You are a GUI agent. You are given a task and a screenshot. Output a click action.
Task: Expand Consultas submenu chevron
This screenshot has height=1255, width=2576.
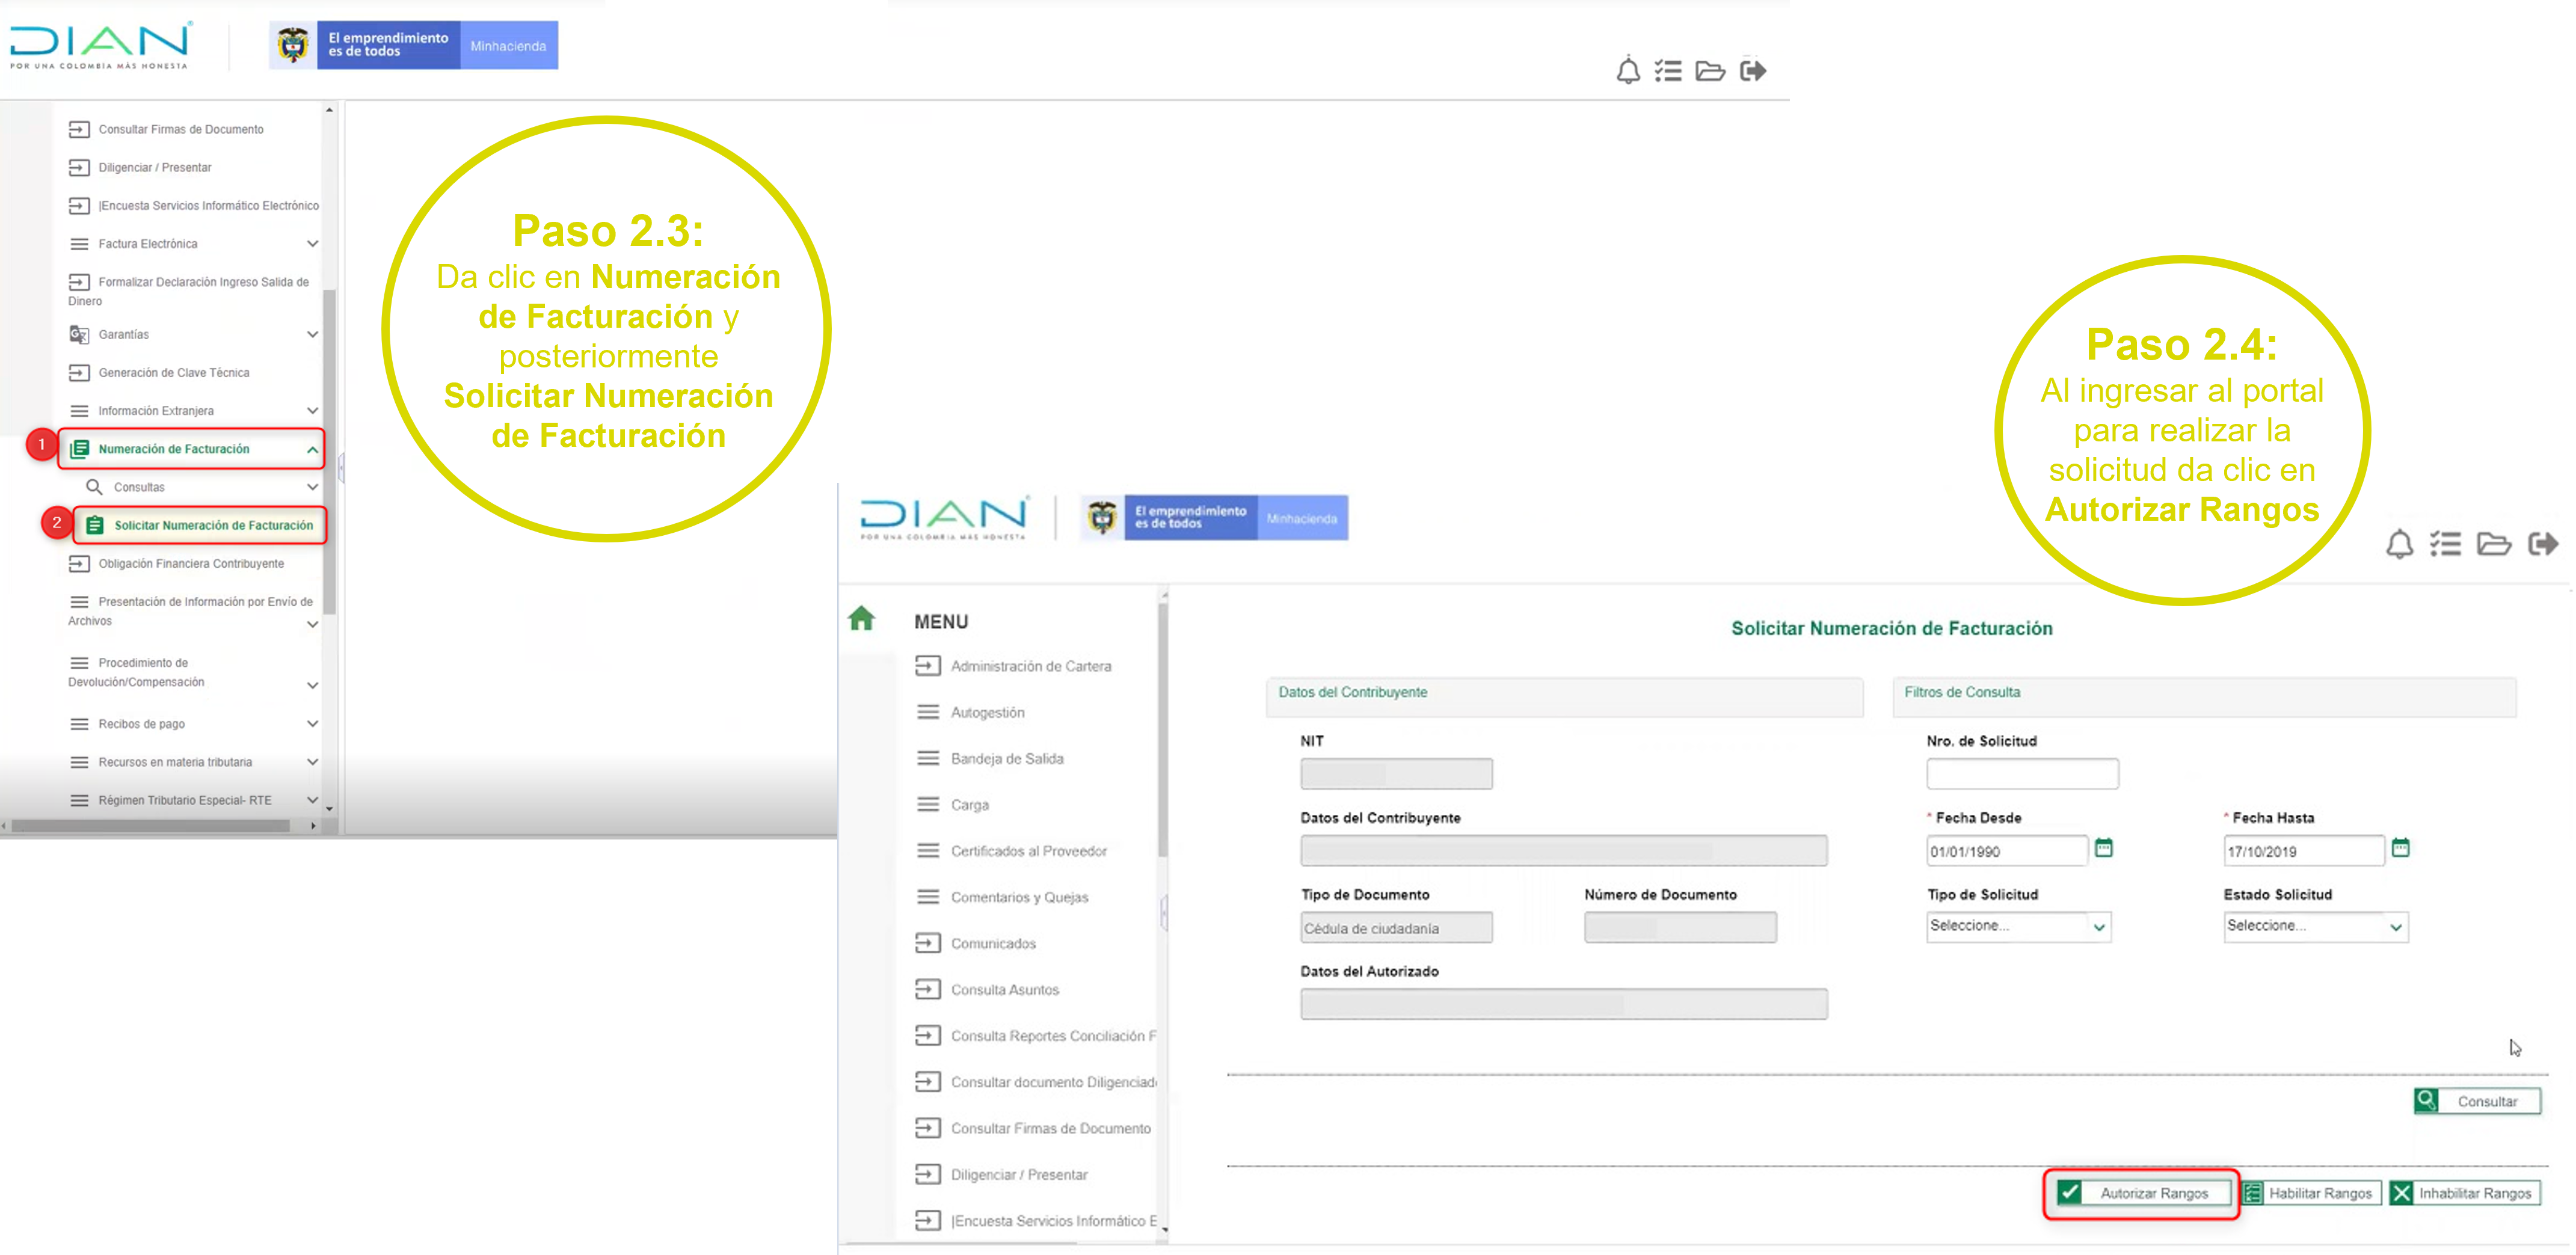pos(312,487)
